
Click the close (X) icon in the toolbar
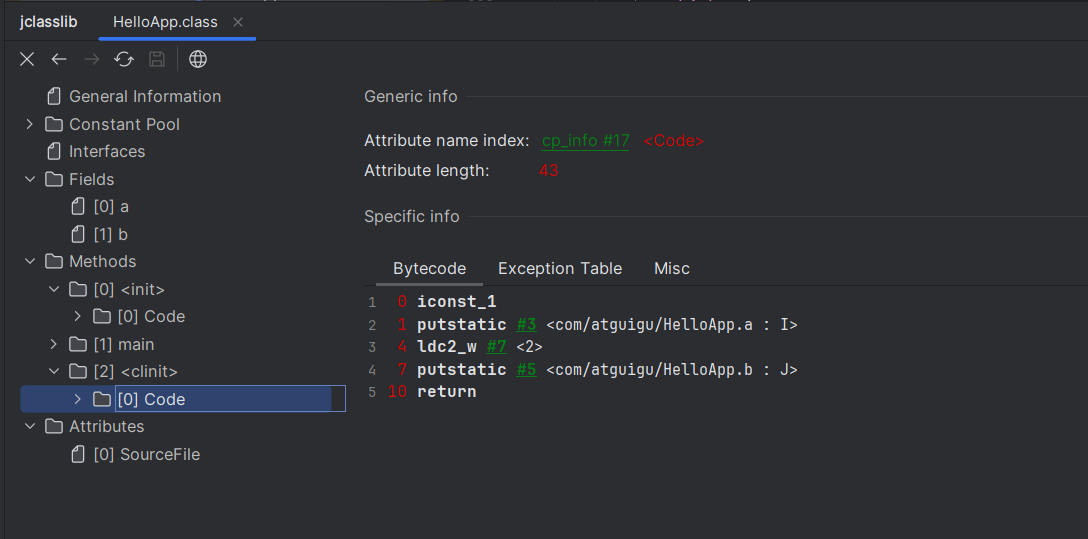click(27, 59)
